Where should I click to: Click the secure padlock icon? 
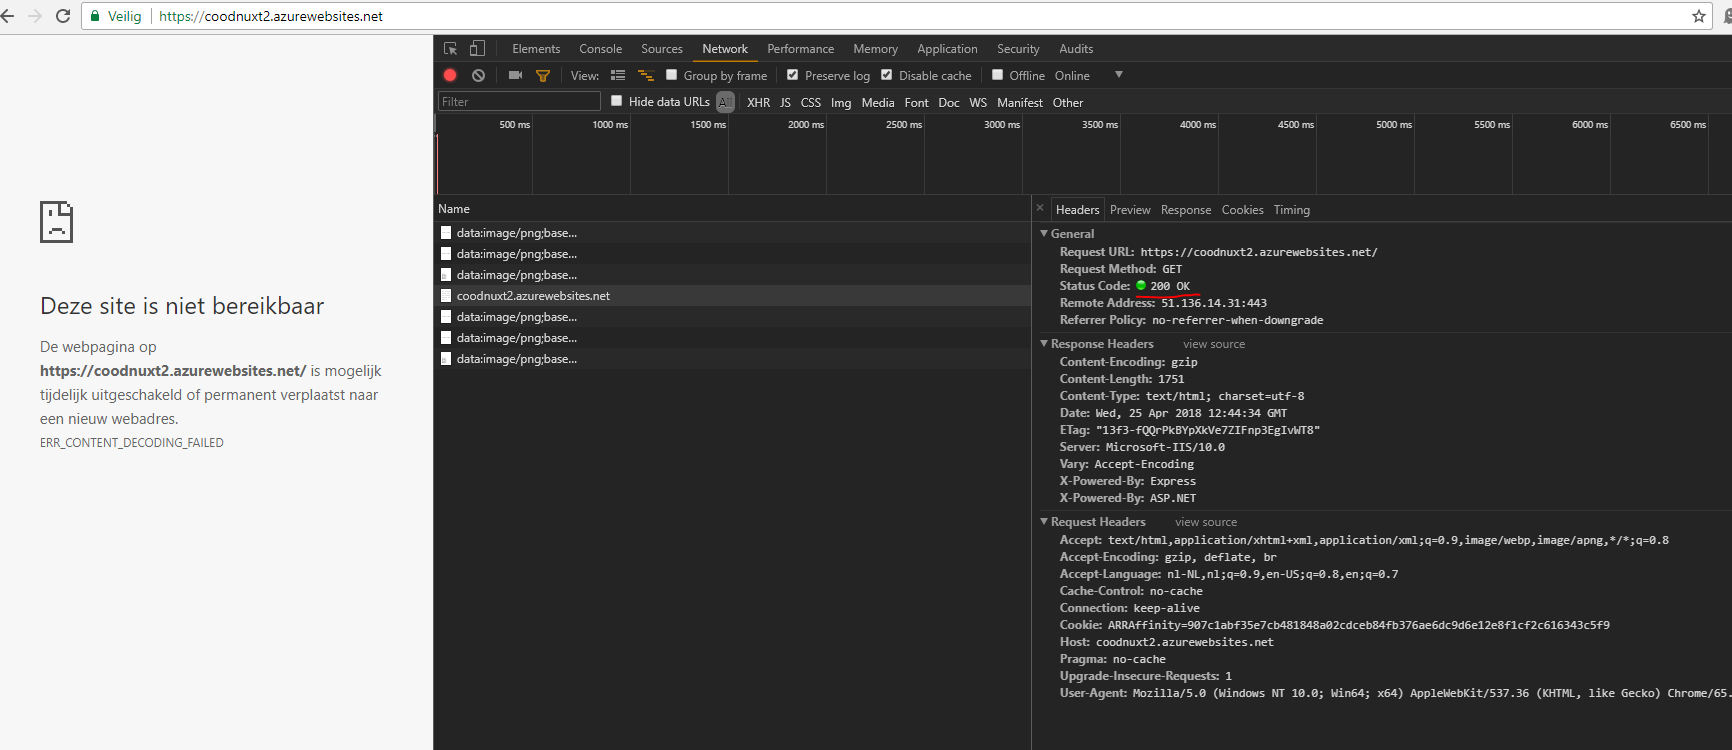tap(95, 16)
